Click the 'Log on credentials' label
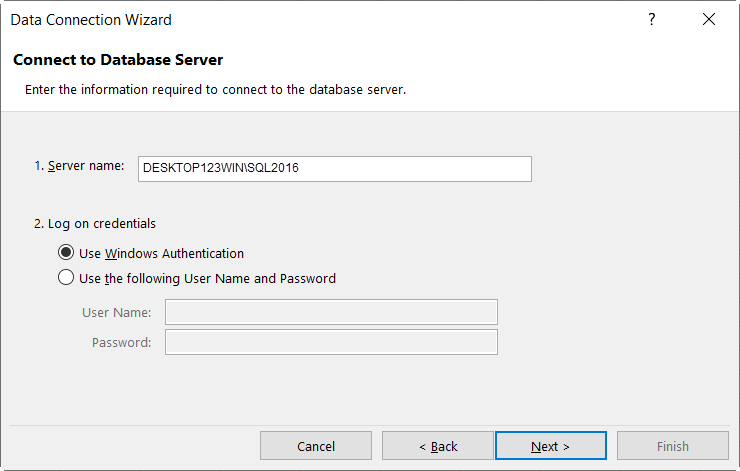Screen dimensions: 740x471 coord(95,224)
